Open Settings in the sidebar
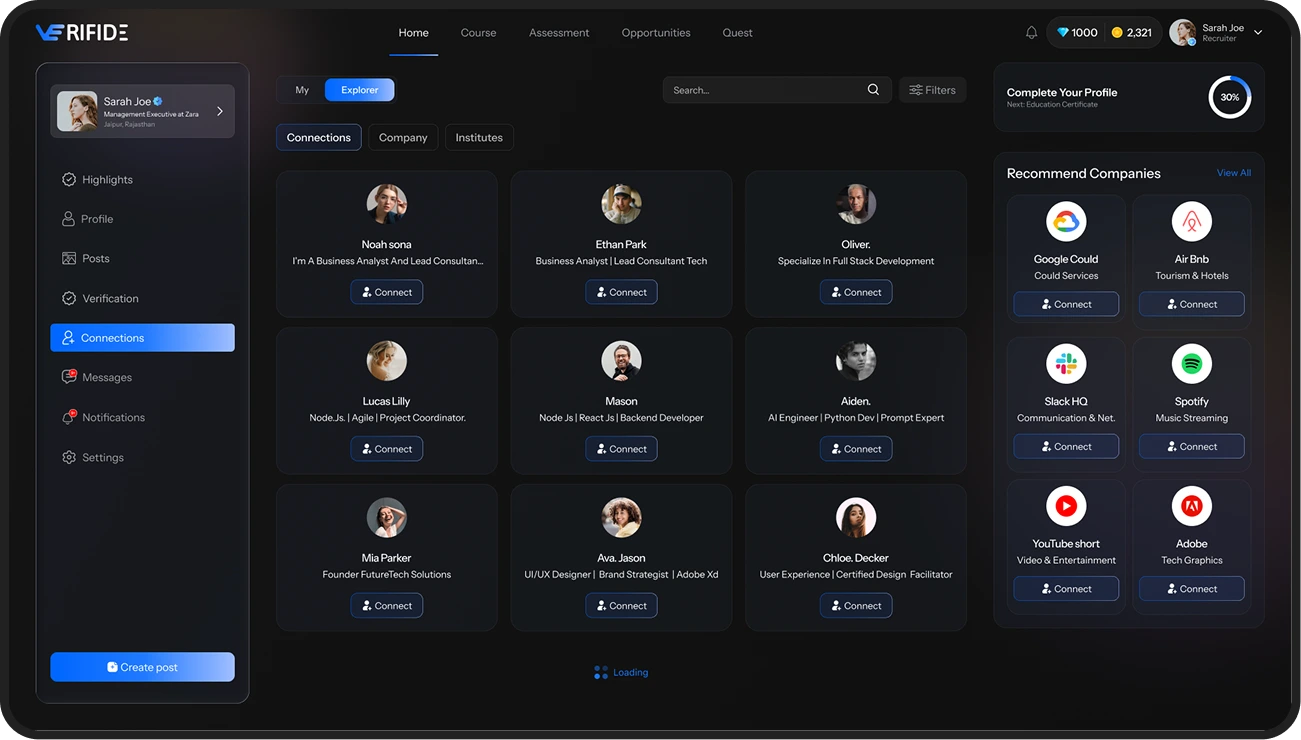The height and width of the screenshot is (740, 1301). [103, 458]
